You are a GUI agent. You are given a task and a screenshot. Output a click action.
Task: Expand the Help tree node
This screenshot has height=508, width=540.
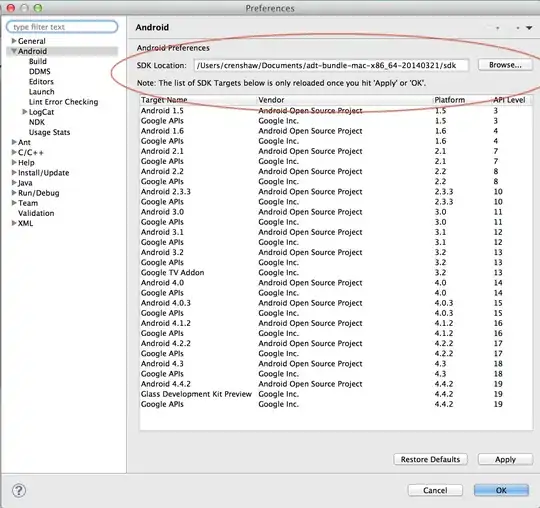point(14,163)
